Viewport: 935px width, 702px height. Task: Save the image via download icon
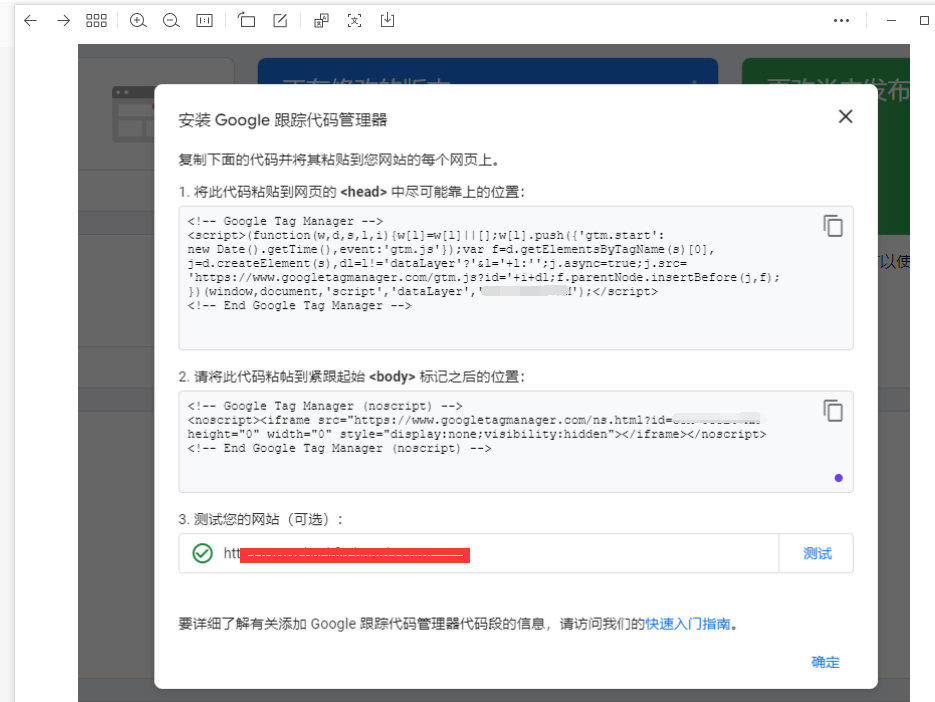(388, 20)
